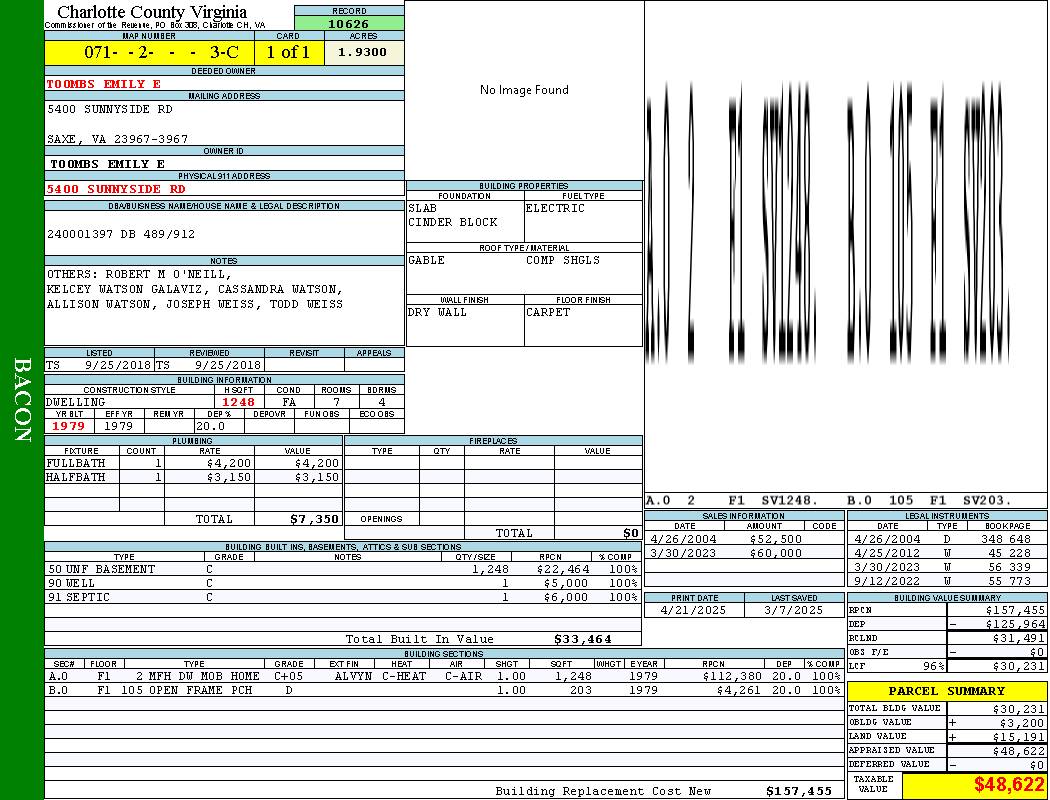Click the acres value 1.9300
1050x800 pixels.
(363, 52)
